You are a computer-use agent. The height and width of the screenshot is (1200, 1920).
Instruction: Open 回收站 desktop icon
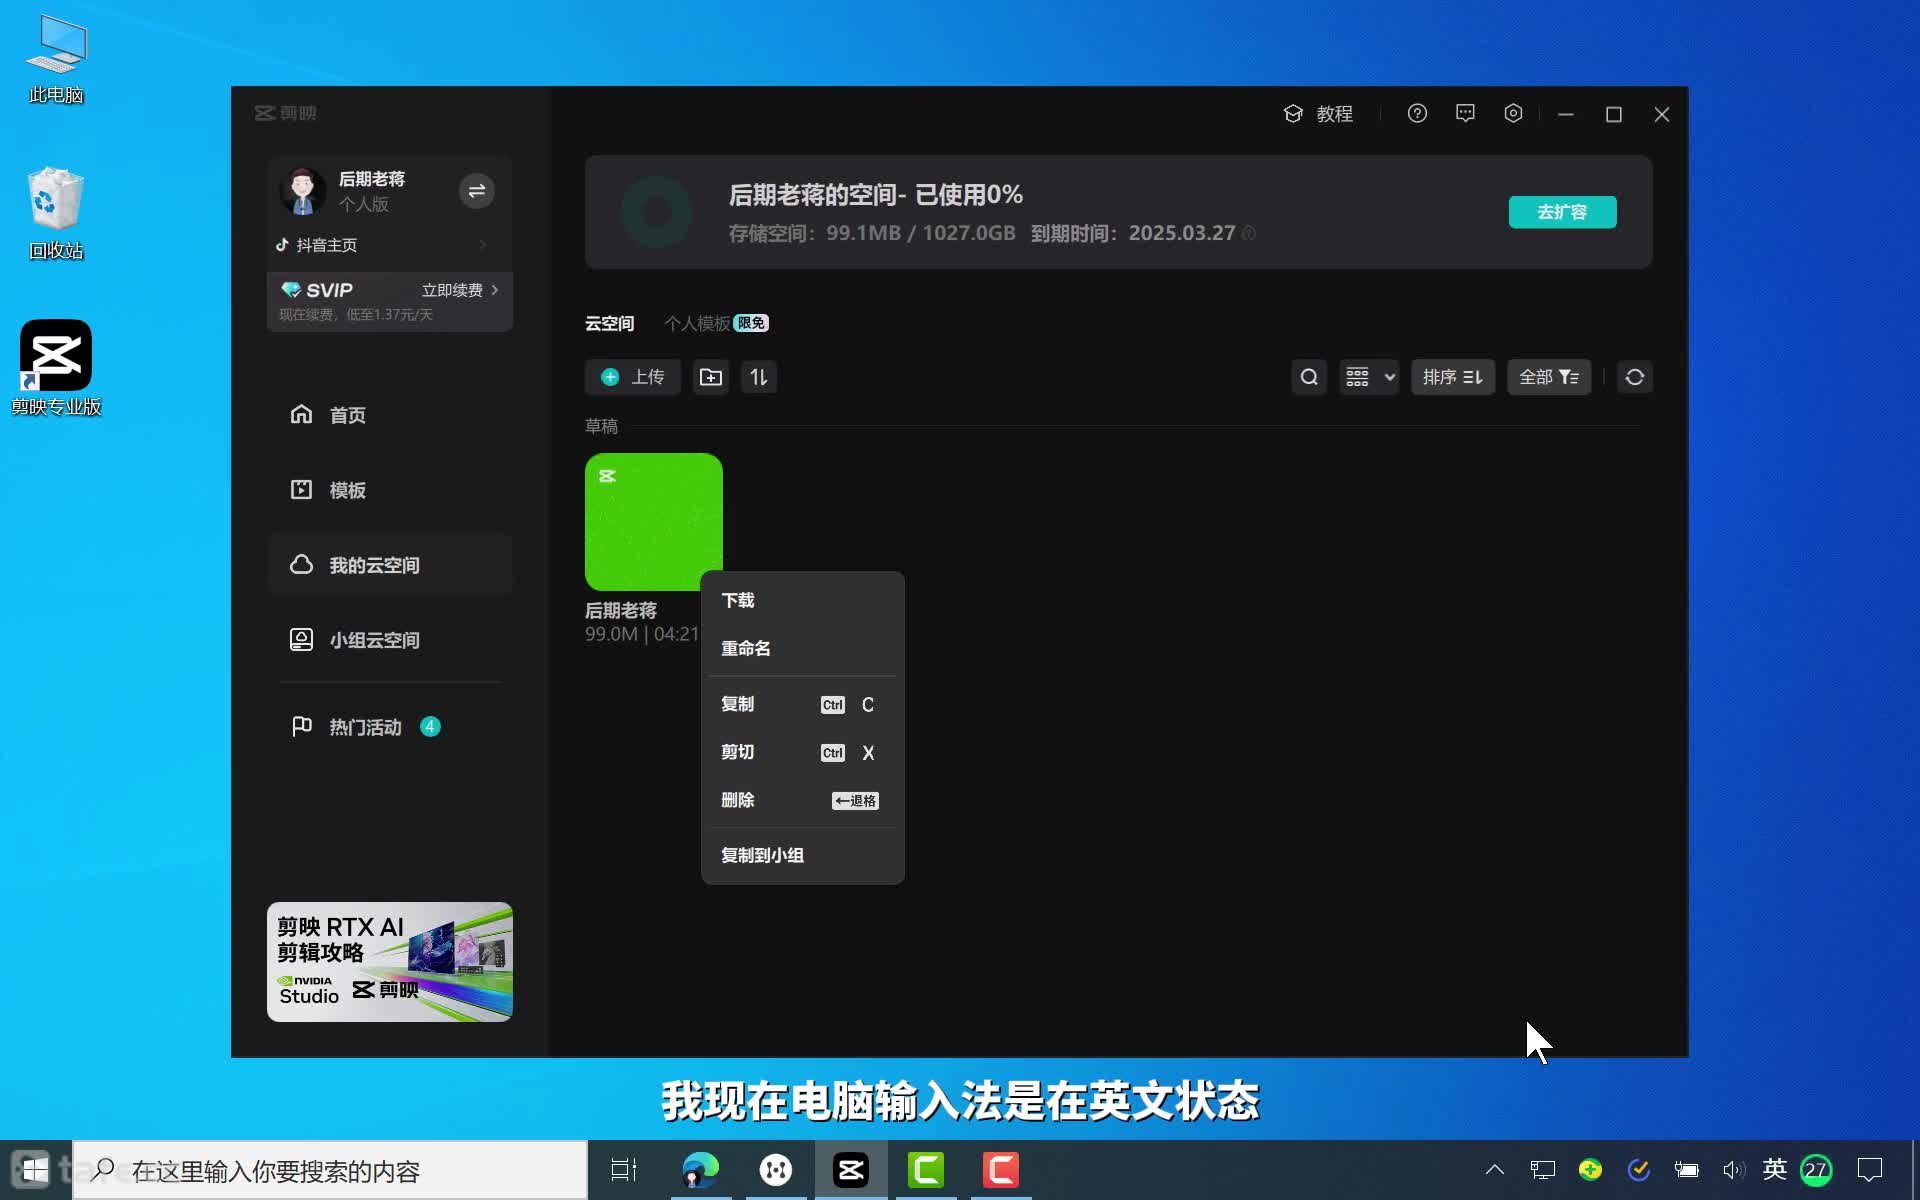tap(56, 213)
